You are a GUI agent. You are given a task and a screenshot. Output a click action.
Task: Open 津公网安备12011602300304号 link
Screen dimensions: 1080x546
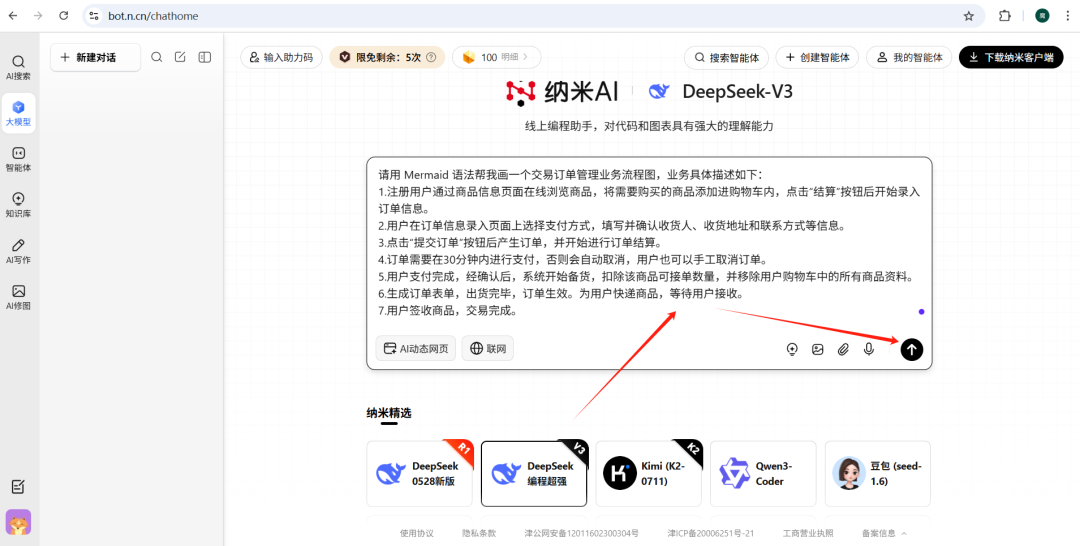click(x=581, y=533)
